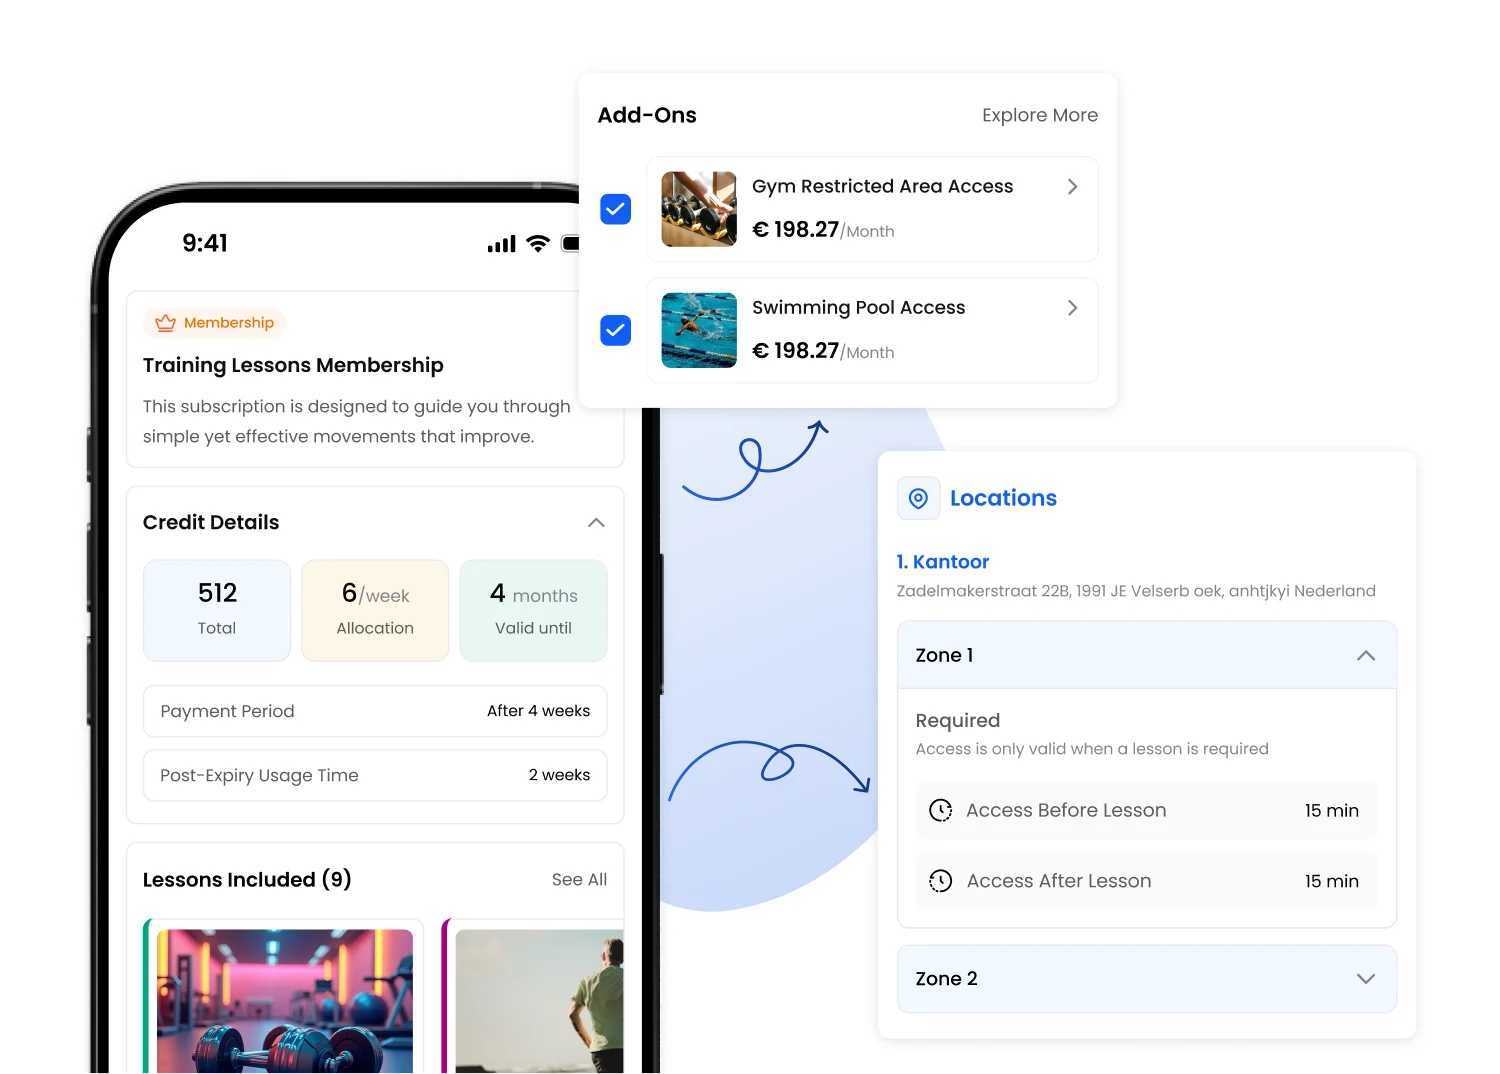Viewport: 1500px width, 1074px height.
Task: Click the 2 weeks value
Action: coord(559,775)
